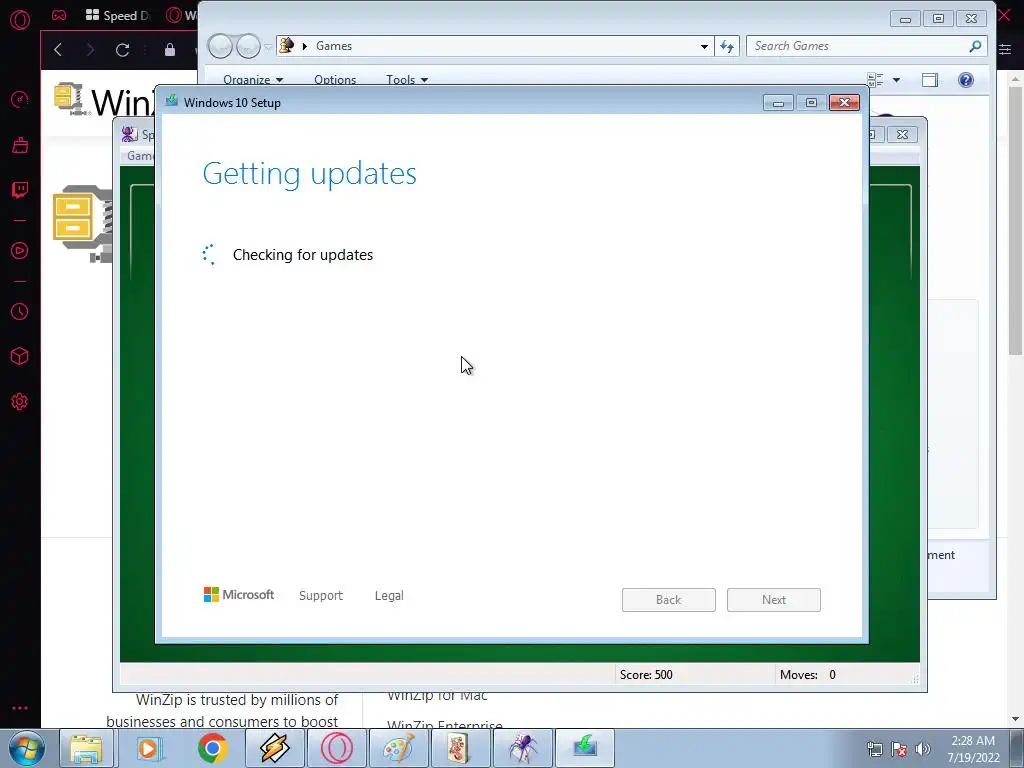The width and height of the screenshot is (1024, 768).
Task: Open Spider Solitaire Game menu
Action: pyautogui.click(x=140, y=155)
